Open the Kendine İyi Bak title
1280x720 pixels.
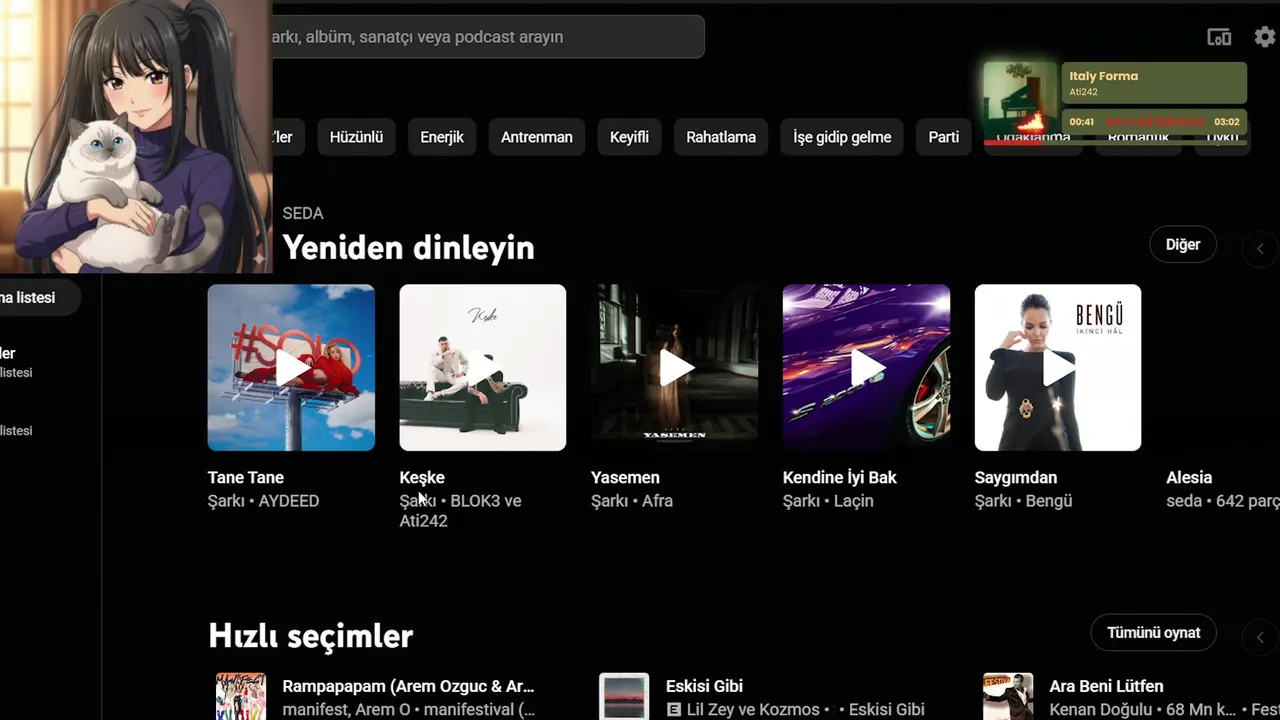pos(840,478)
